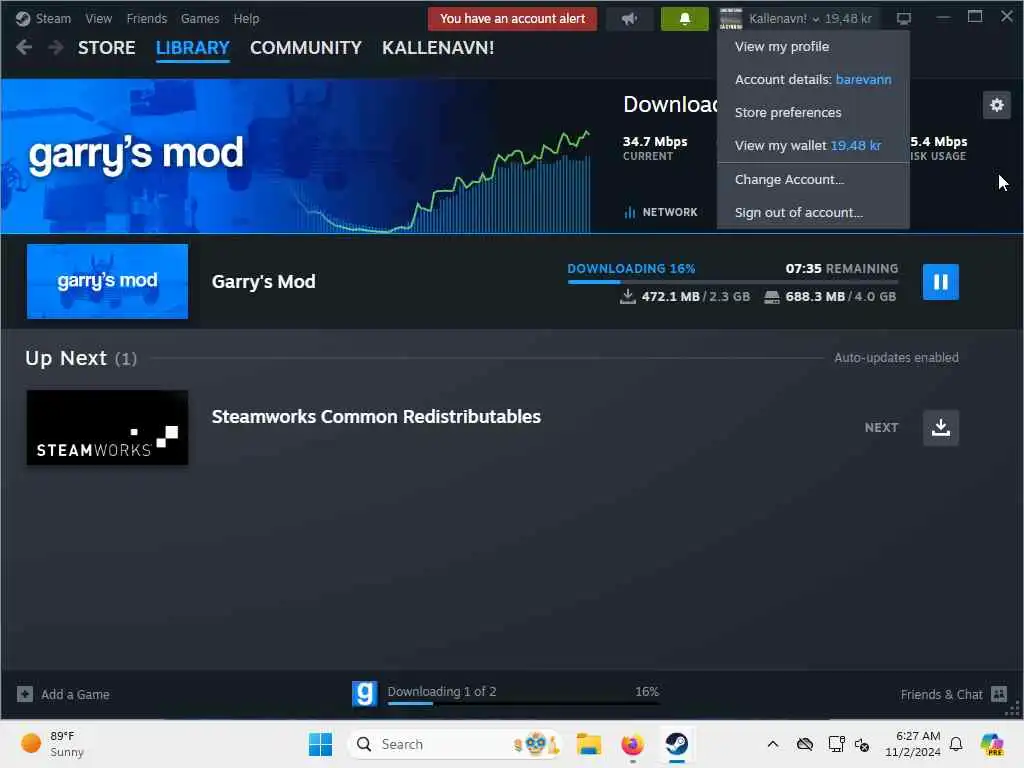Click the Garry's Mod 'g' icon in status bar
Screen dimensions: 1024x768
(x=364, y=694)
